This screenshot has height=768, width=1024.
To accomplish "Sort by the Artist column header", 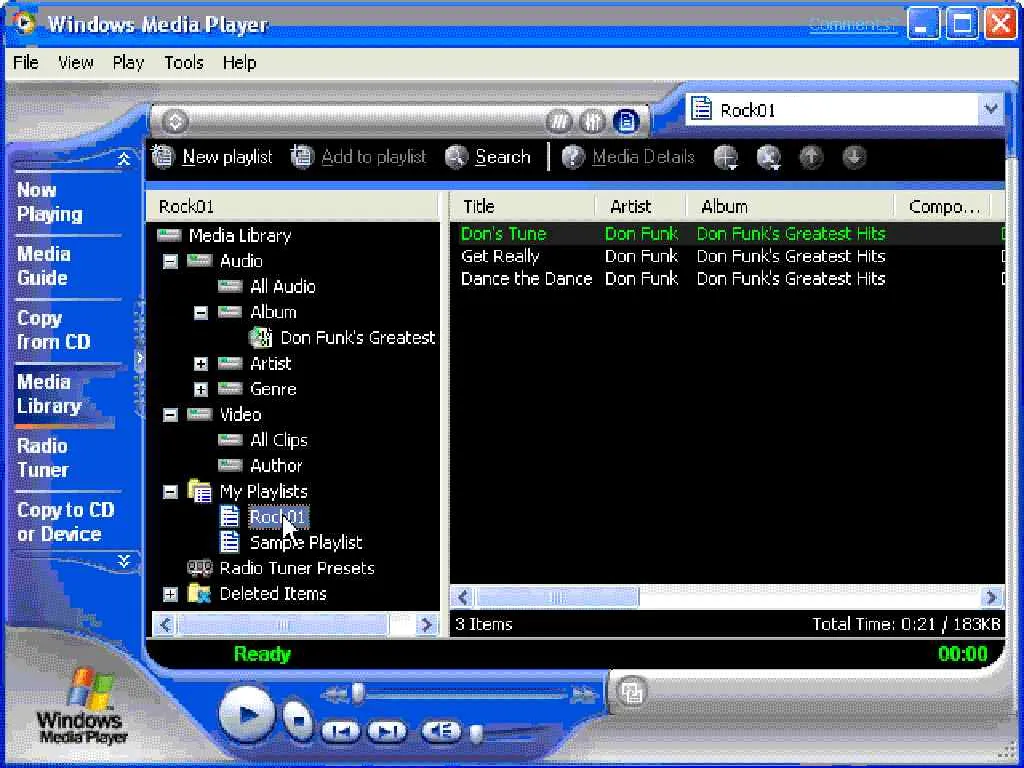I will pos(641,206).
